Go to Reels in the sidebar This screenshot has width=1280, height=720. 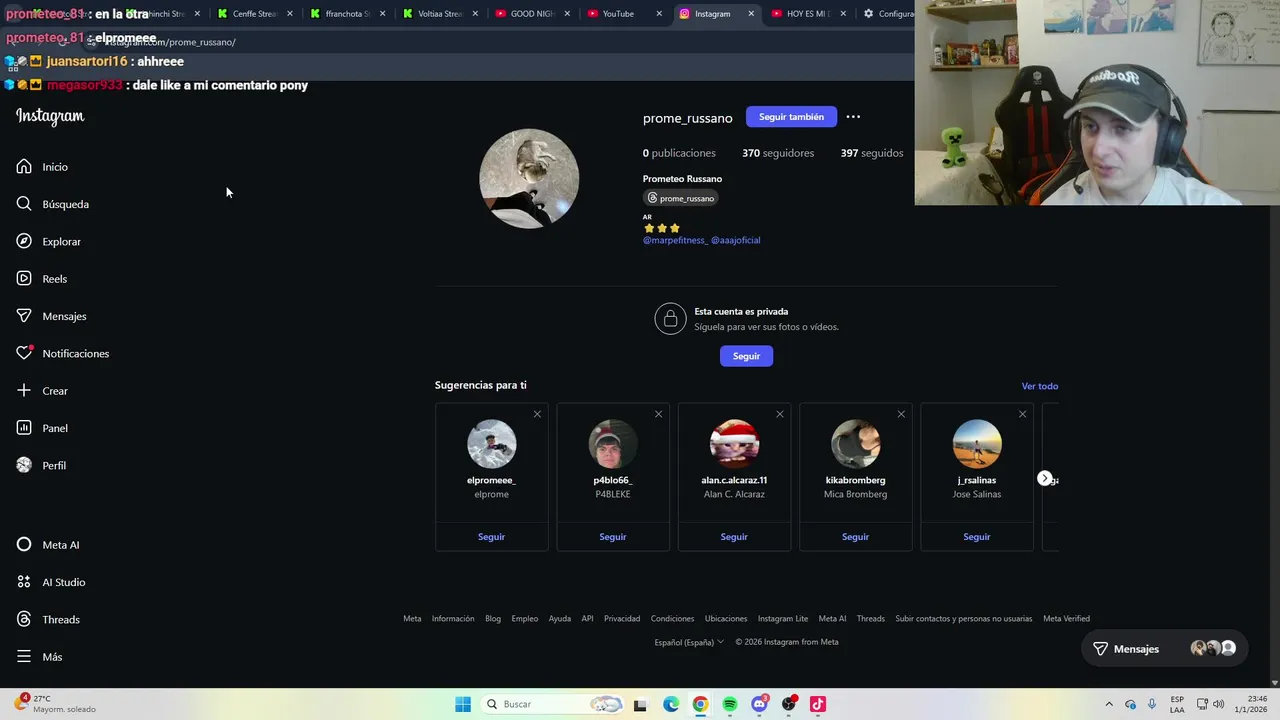point(42,279)
